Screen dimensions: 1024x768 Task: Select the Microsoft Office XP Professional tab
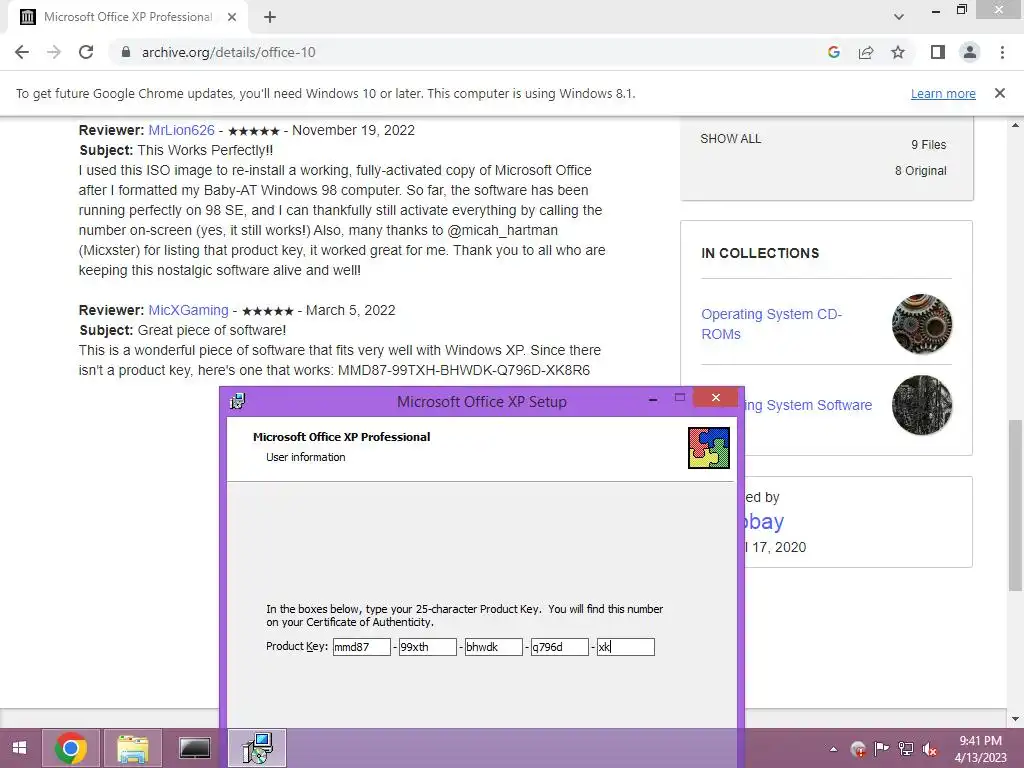[128, 17]
